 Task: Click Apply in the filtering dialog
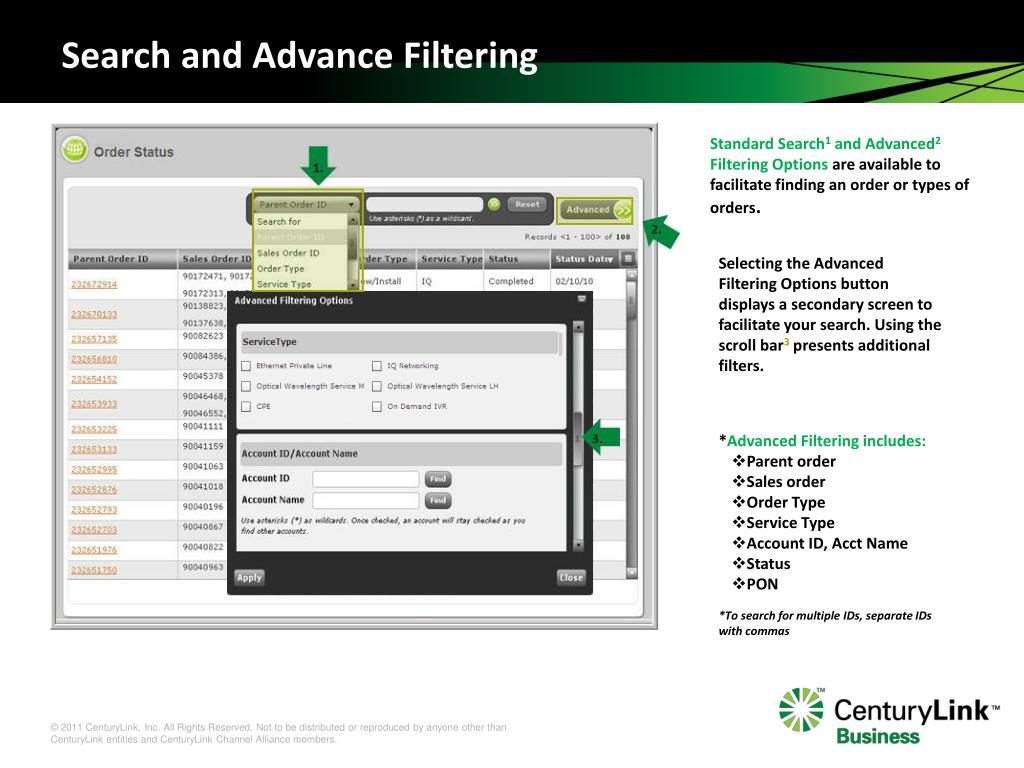pyautogui.click(x=249, y=577)
